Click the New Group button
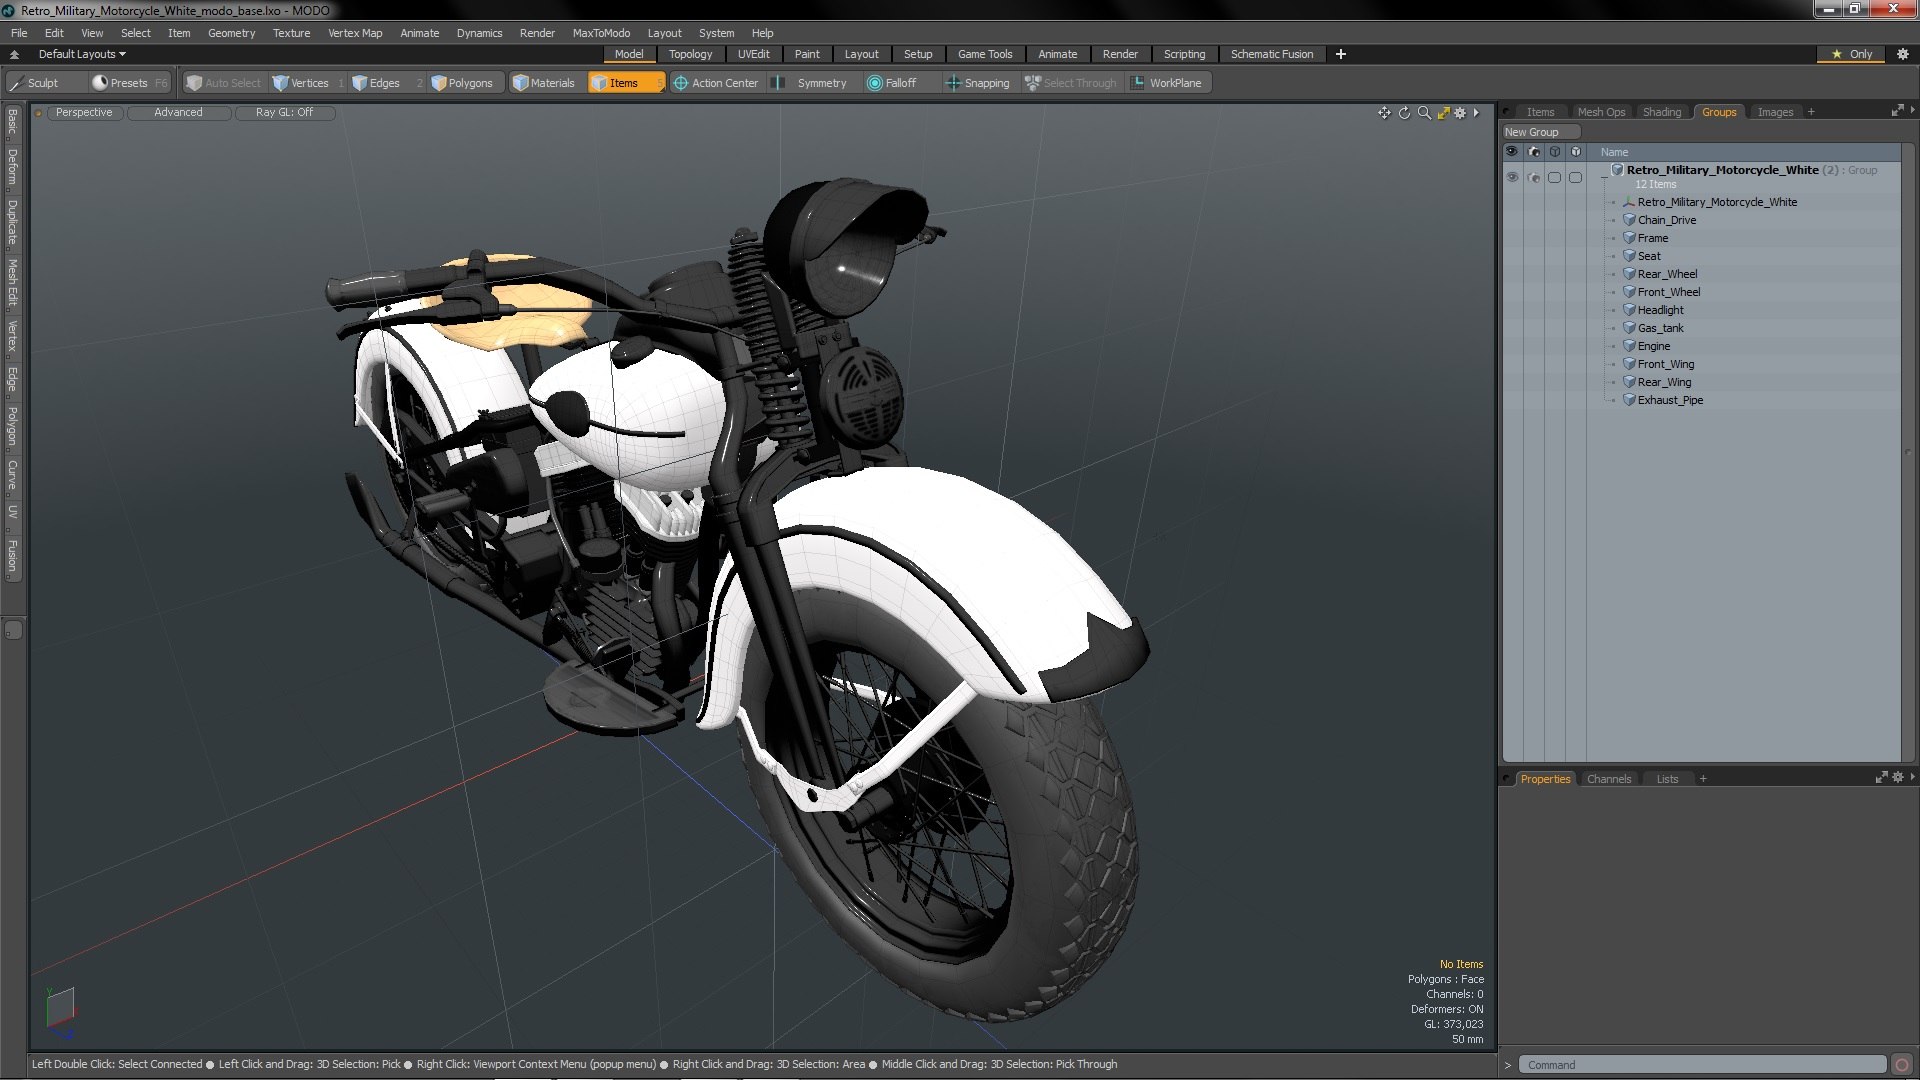 click(x=1540, y=132)
